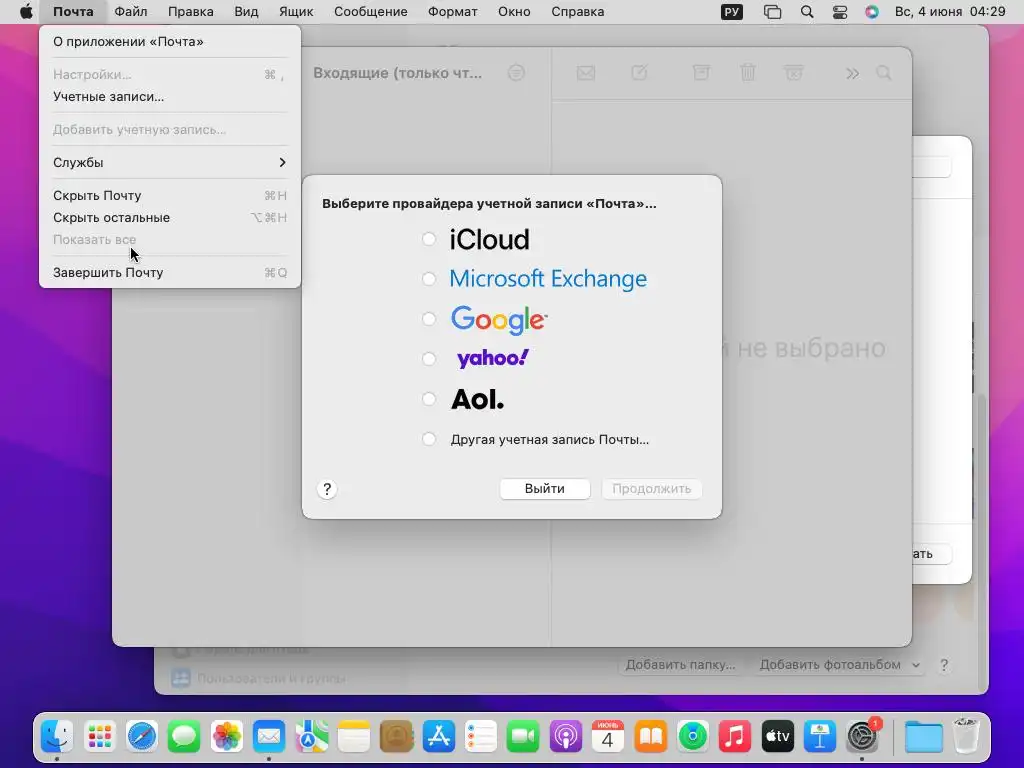This screenshot has width=1024, height=768.
Task: Click the get new mail envelope icon
Action: coord(586,72)
